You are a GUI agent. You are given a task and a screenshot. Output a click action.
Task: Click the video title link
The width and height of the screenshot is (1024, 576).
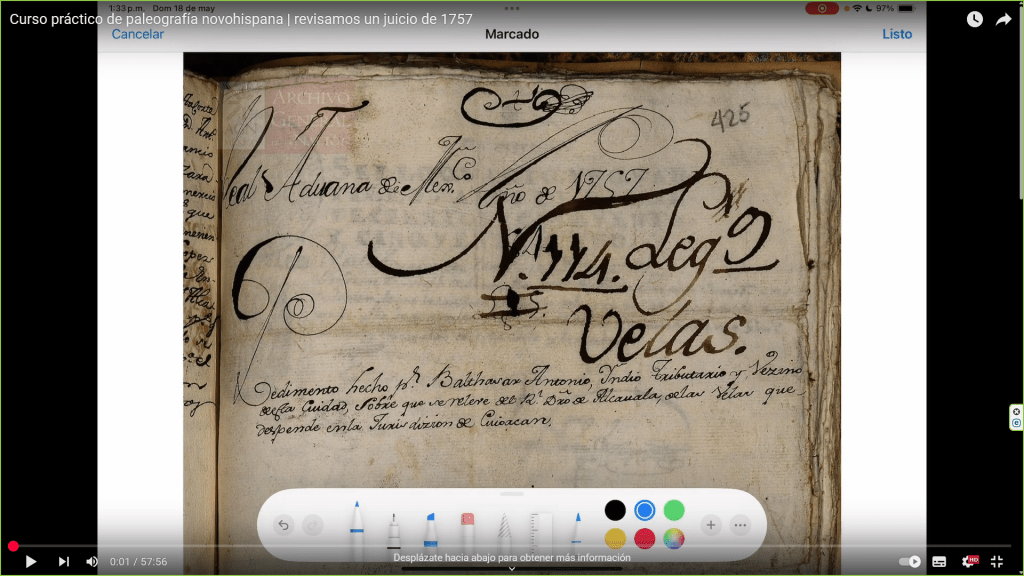pyautogui.click(x=241, y=19)
